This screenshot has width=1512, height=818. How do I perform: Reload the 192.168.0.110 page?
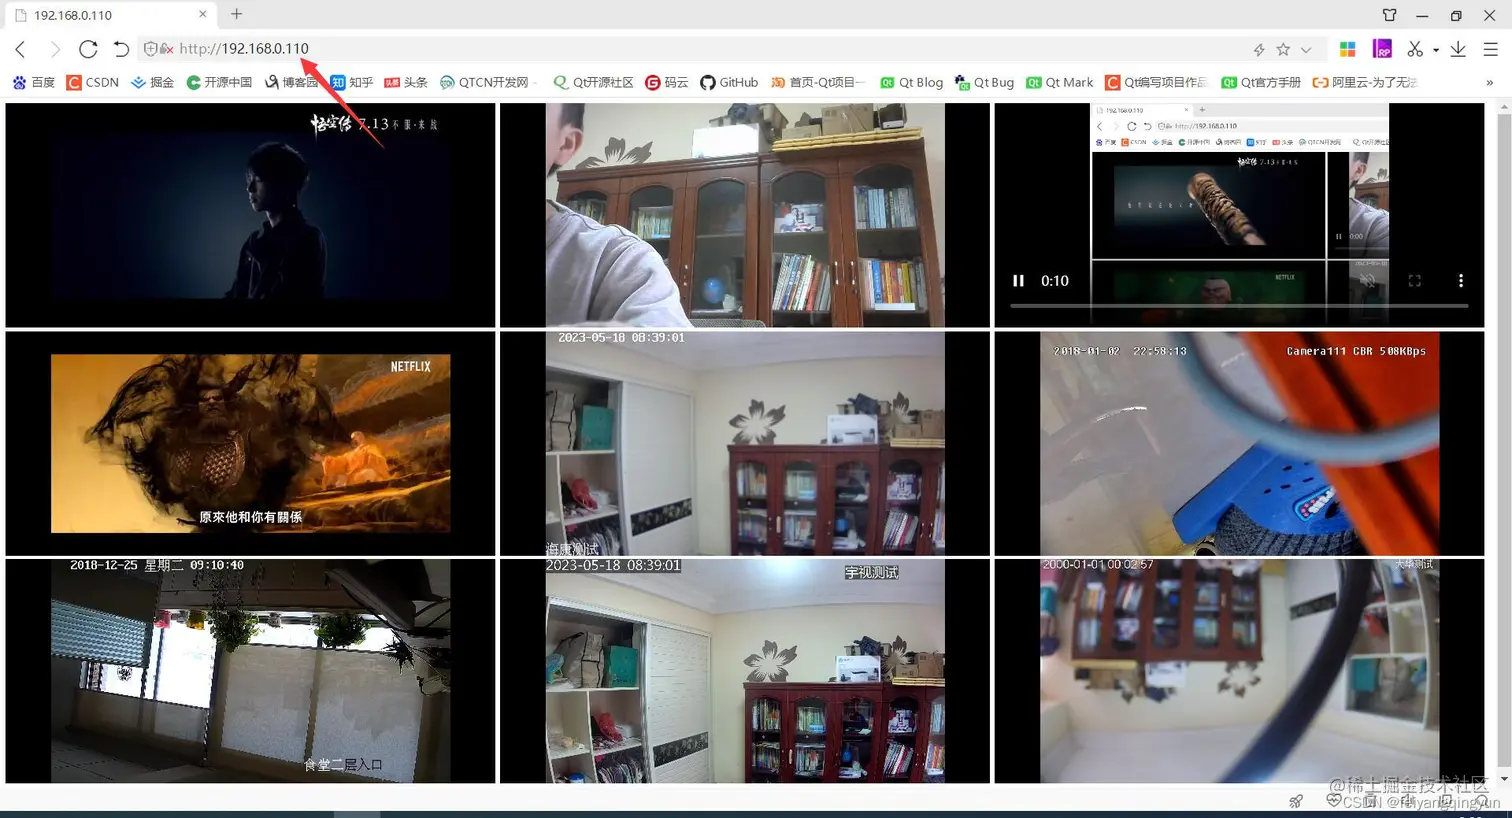point(88,49)
